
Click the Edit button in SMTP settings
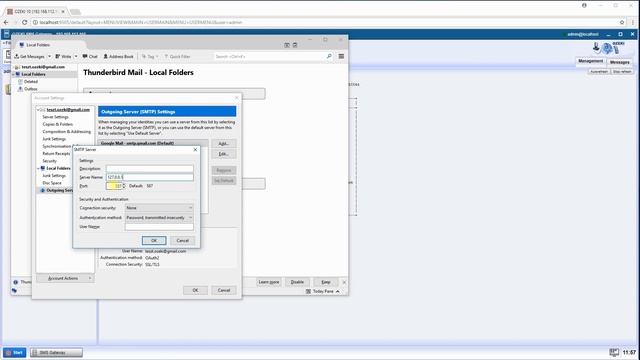click(x=223, y=154)
